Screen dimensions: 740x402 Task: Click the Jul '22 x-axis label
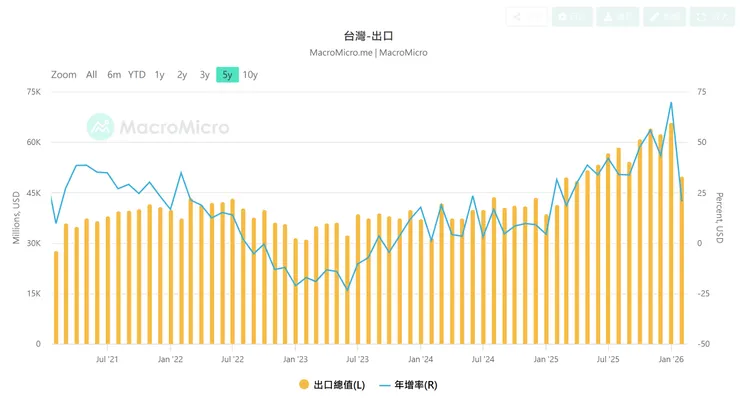pos(232,359)
